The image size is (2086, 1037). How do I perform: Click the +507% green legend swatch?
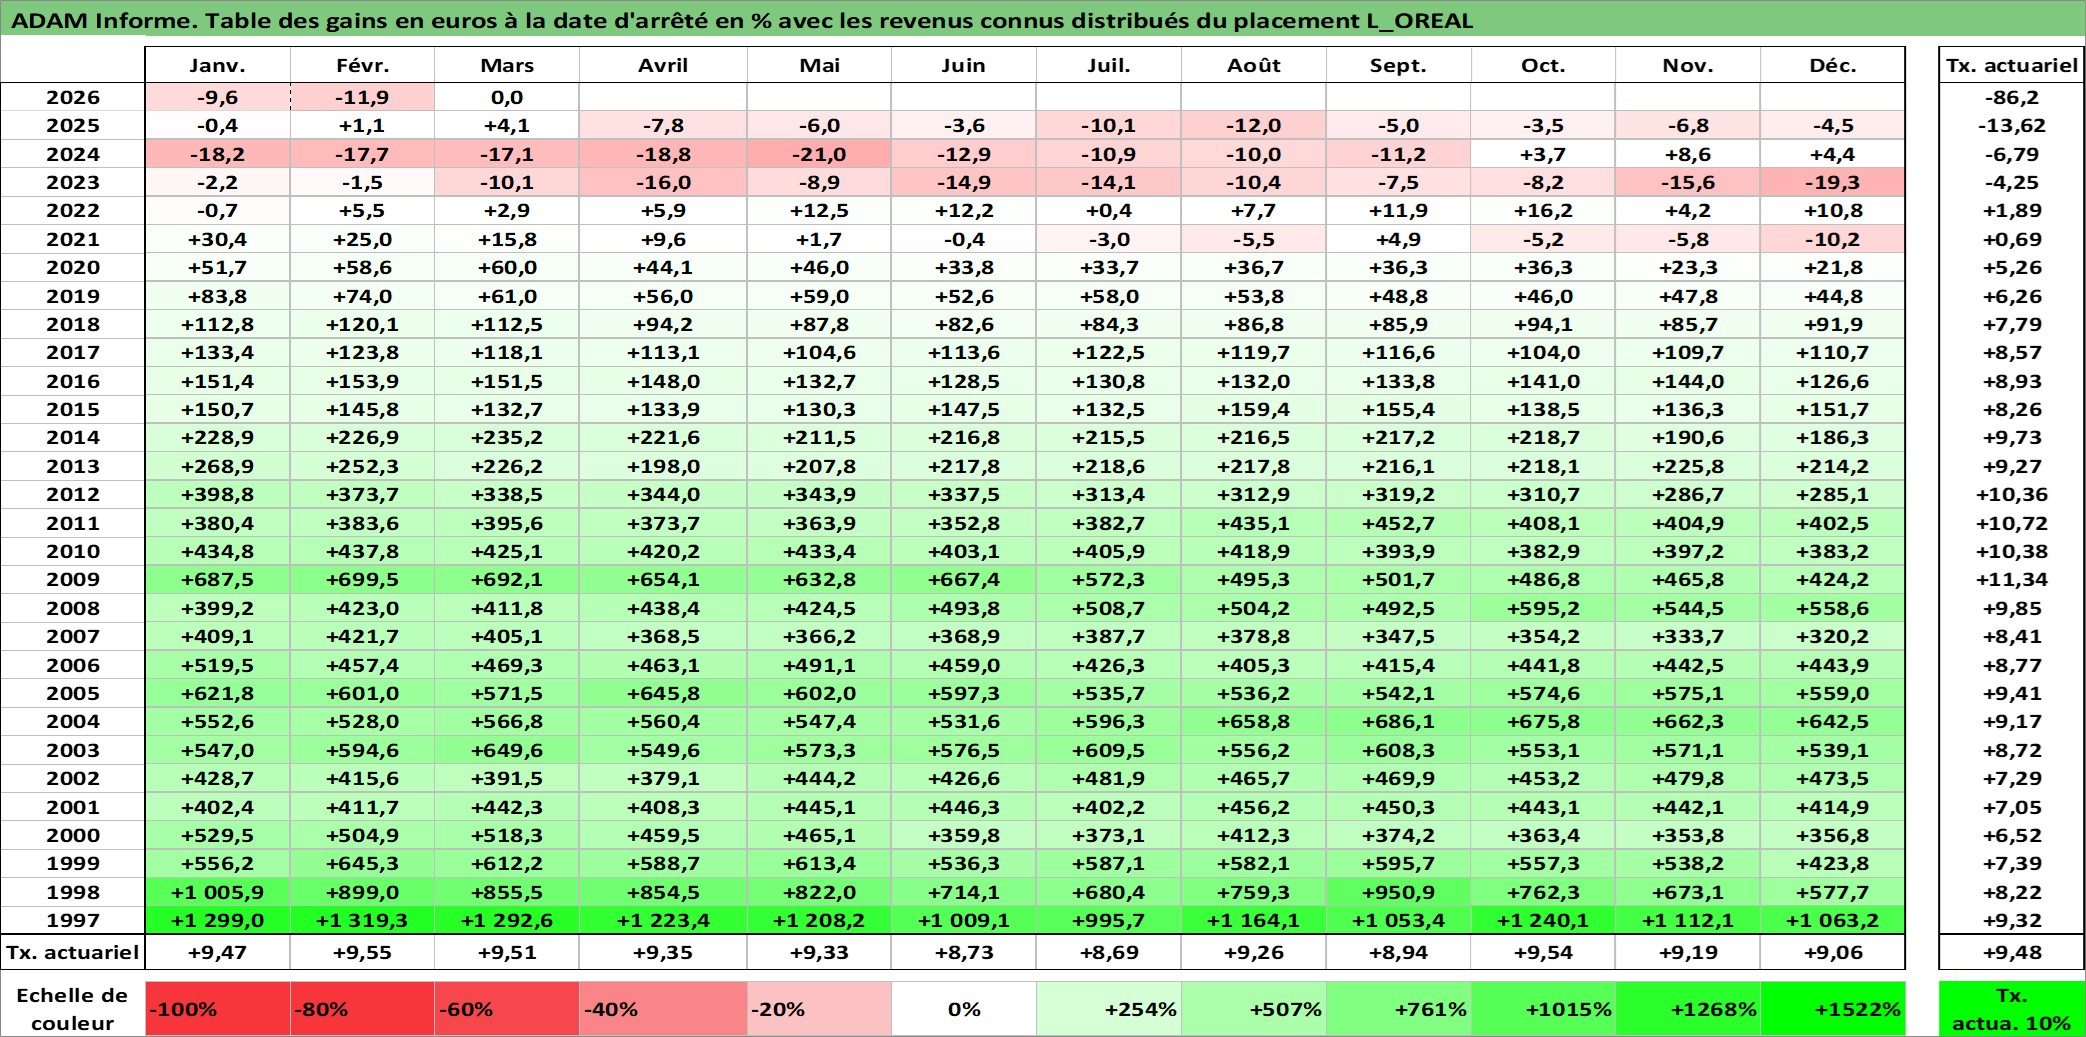click(1254, 1008)
